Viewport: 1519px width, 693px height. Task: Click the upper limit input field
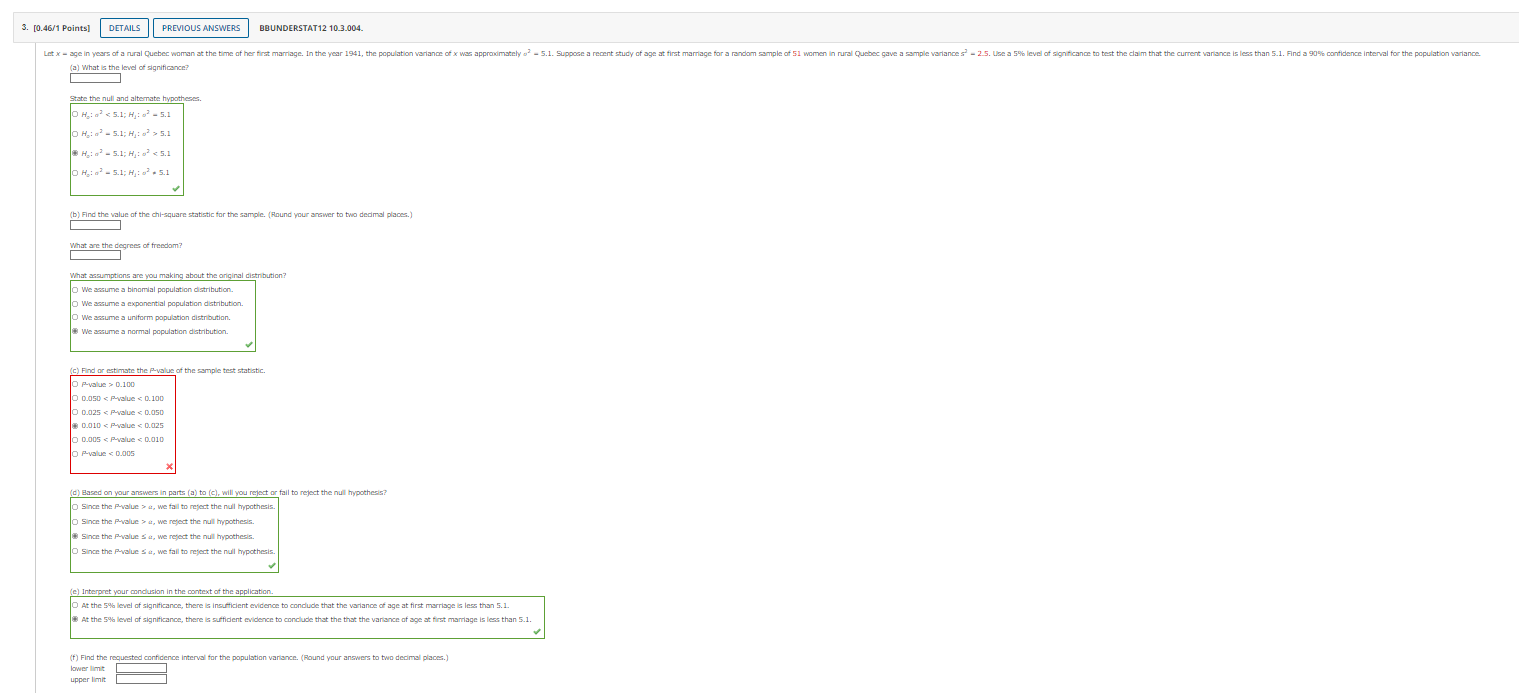pyautogui.click(x=140, y=679)
